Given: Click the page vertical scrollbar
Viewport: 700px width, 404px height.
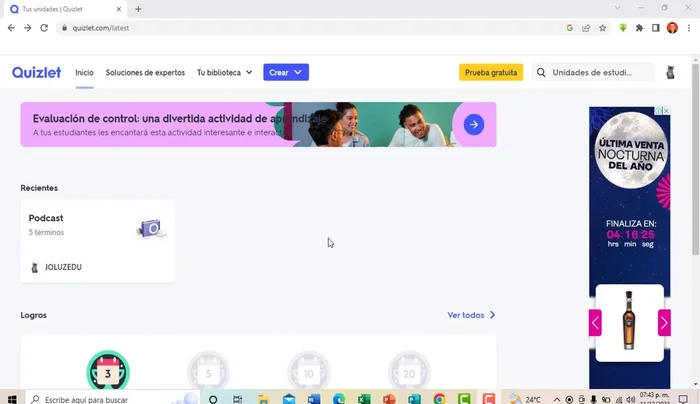Looking at the screenshot, I should click(696, 159).
